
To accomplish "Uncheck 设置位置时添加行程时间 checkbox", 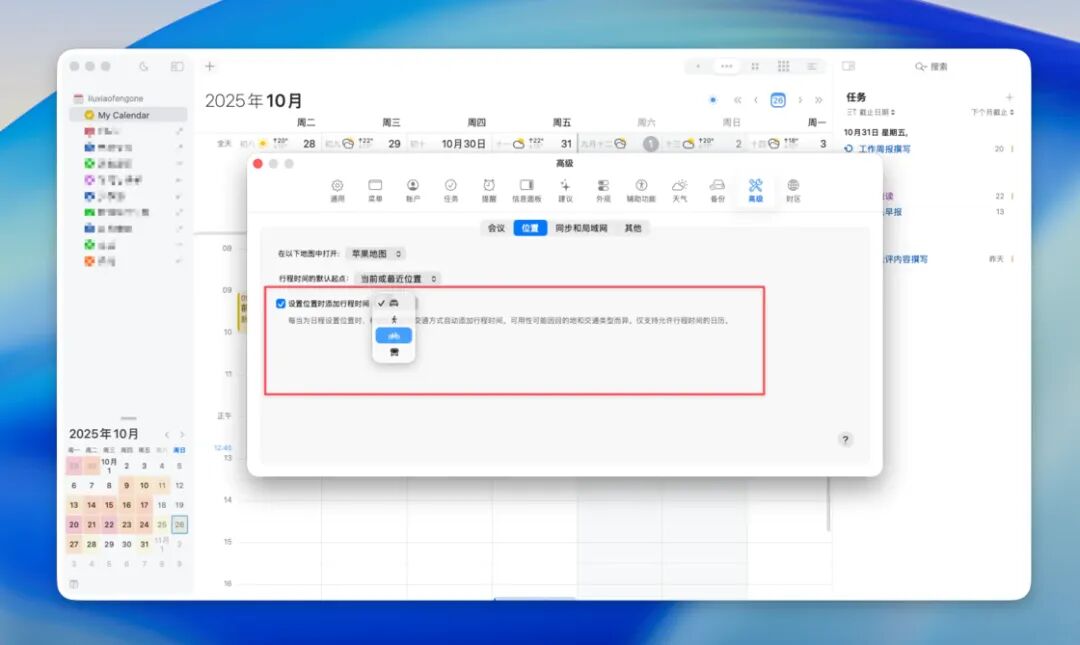I will click(280, 303).
